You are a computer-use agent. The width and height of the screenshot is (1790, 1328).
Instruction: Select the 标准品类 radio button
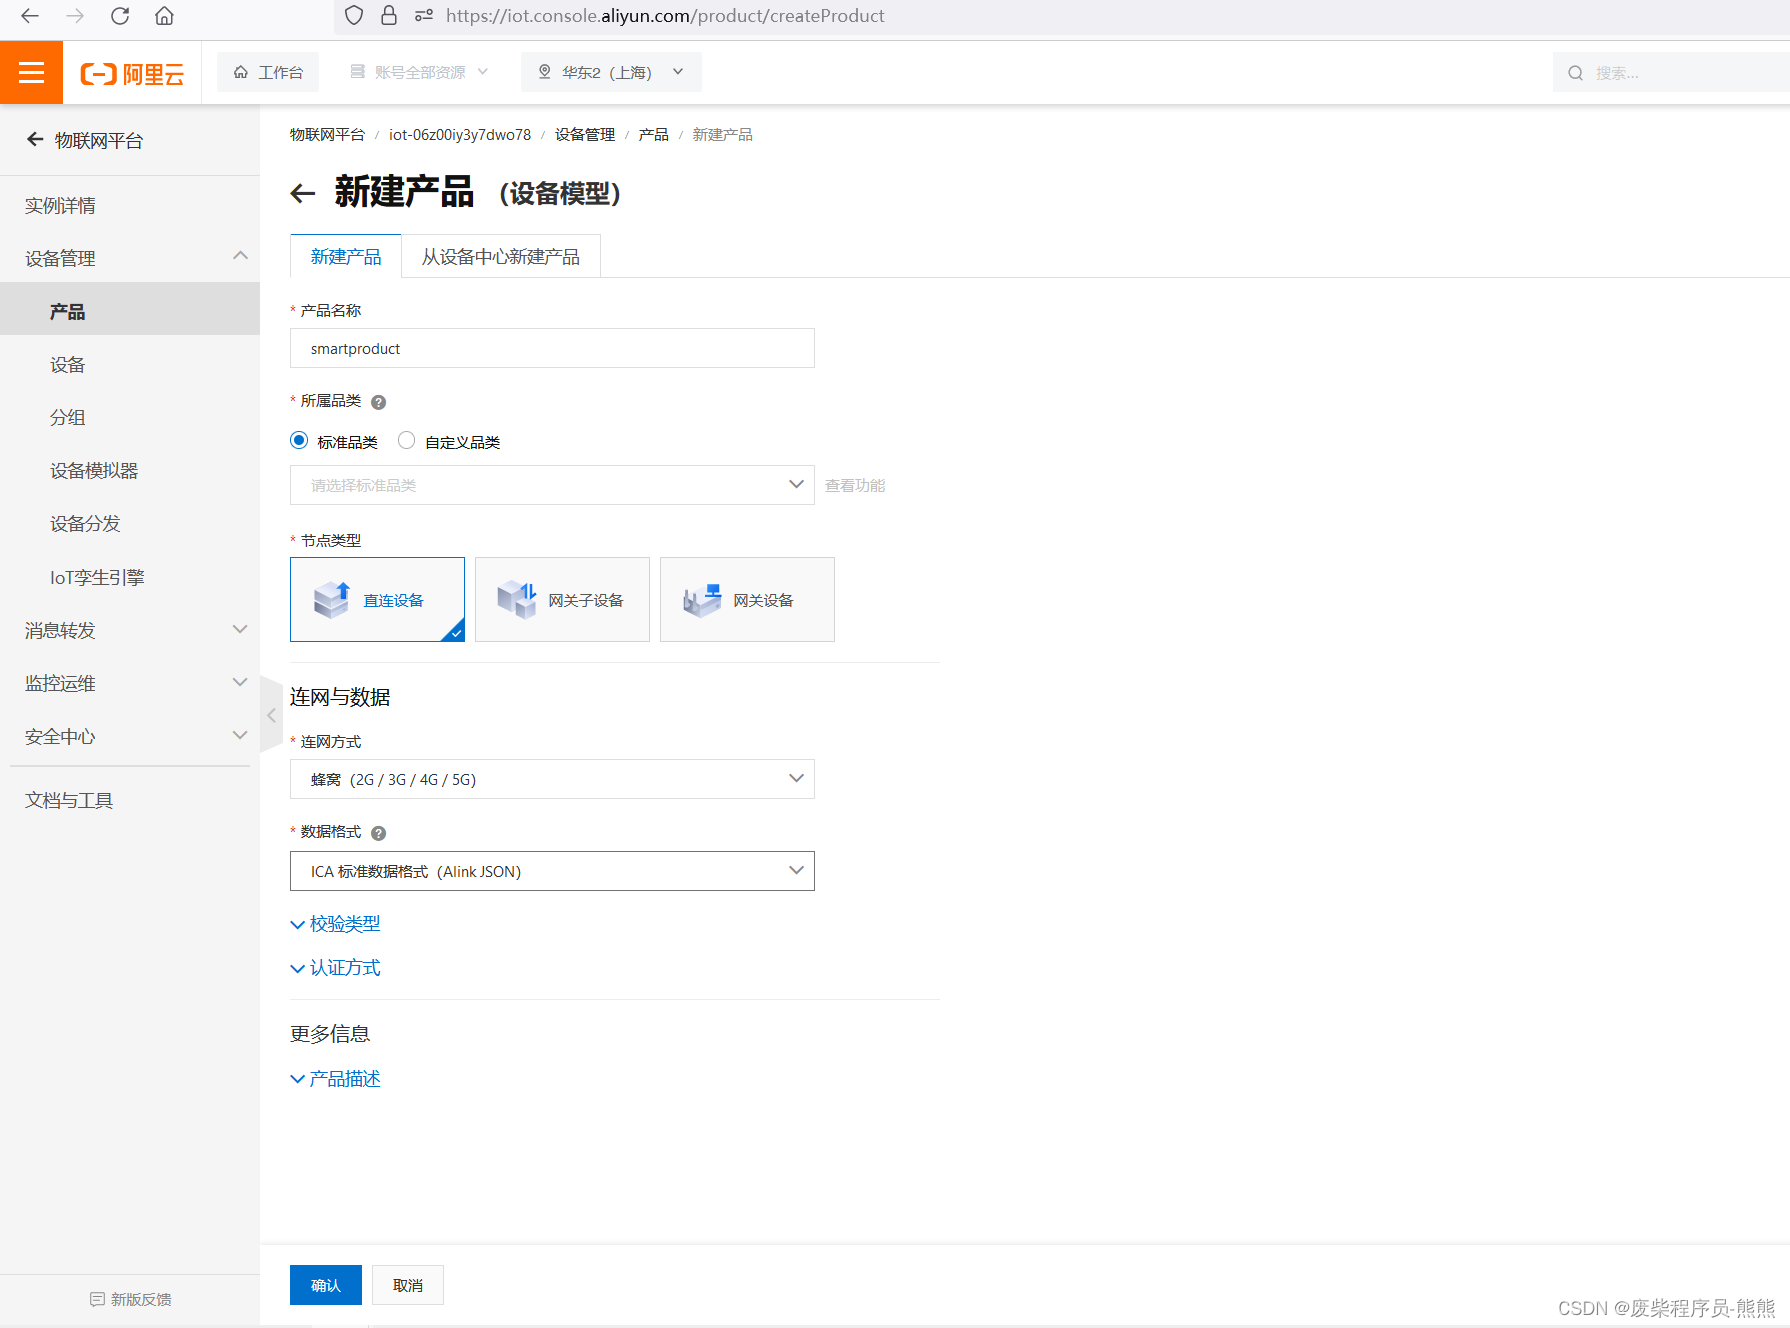coord(298,440)
